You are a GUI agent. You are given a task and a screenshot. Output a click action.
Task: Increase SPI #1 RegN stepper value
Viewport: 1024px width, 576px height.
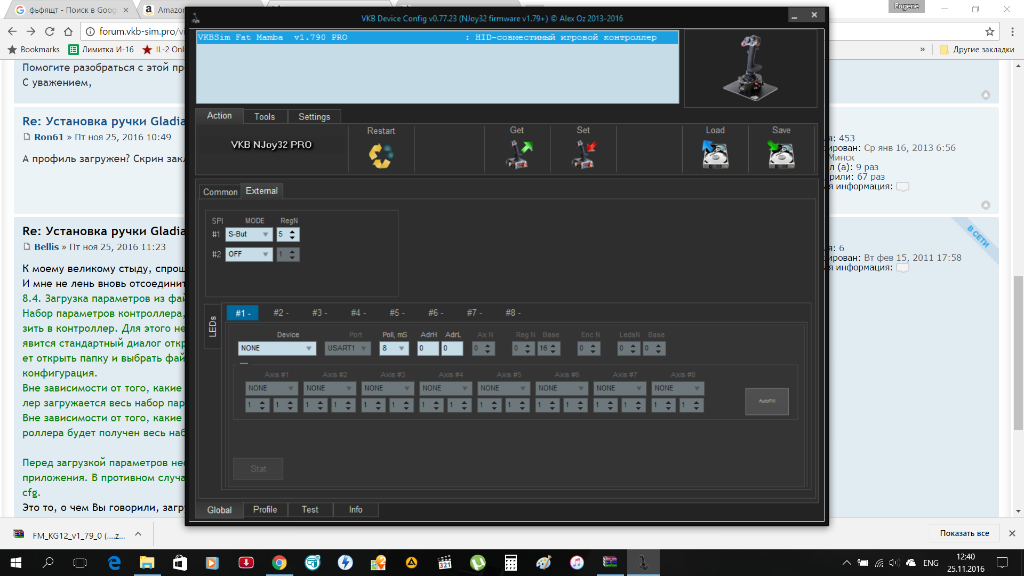(x=293, y=231)
